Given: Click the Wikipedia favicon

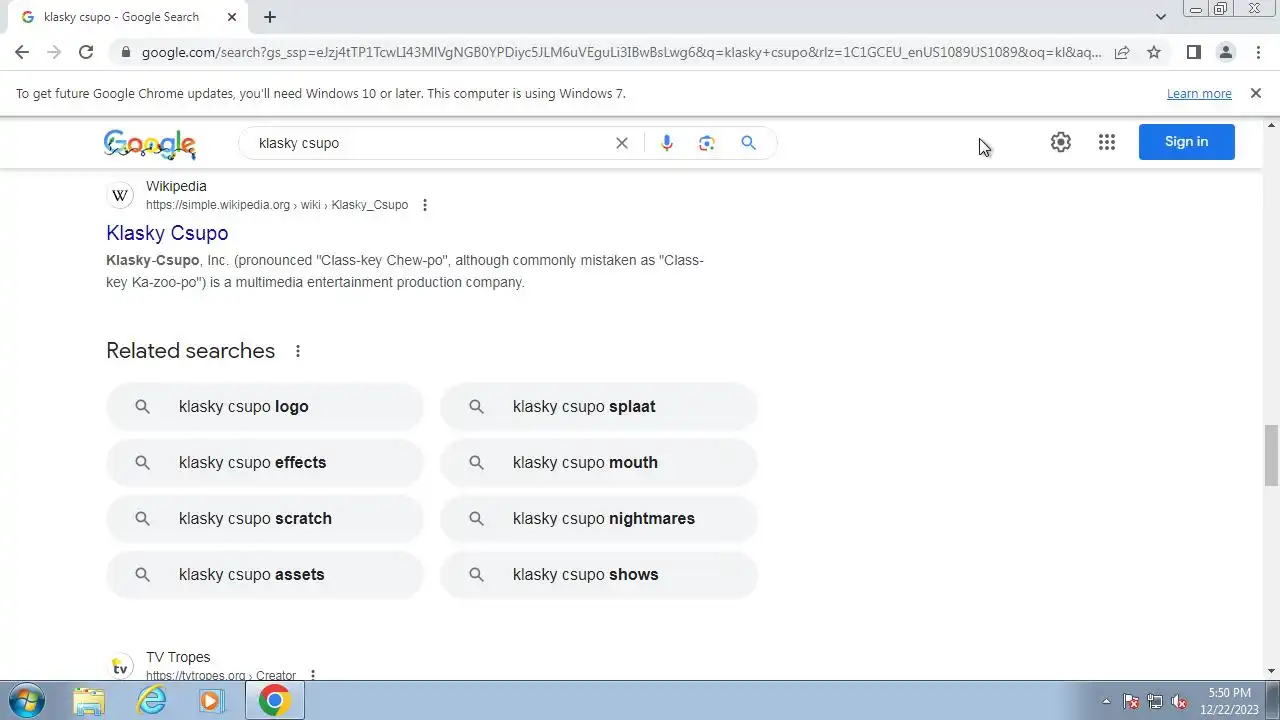Looking at the screenshot, I should [120, 195].
